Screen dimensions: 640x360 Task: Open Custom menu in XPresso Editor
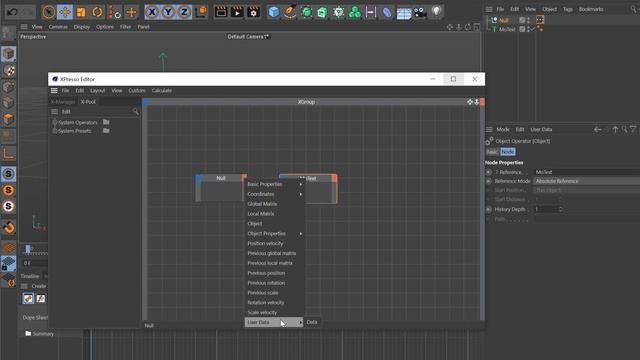[x=137, y=90]
